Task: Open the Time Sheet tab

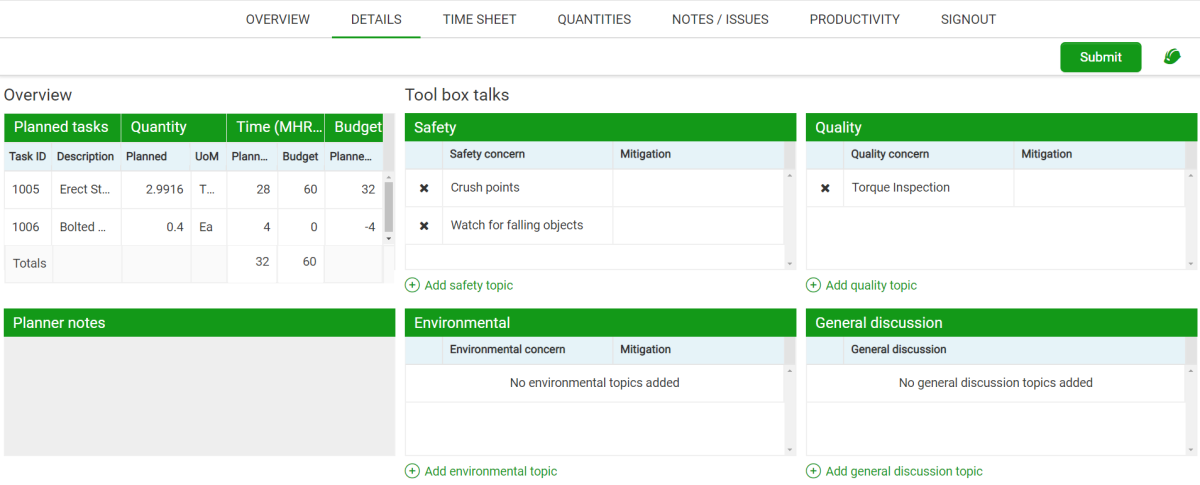Action: point(479,19)
